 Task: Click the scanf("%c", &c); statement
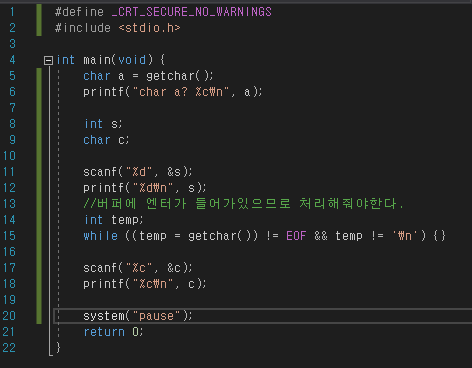[138, 268]
